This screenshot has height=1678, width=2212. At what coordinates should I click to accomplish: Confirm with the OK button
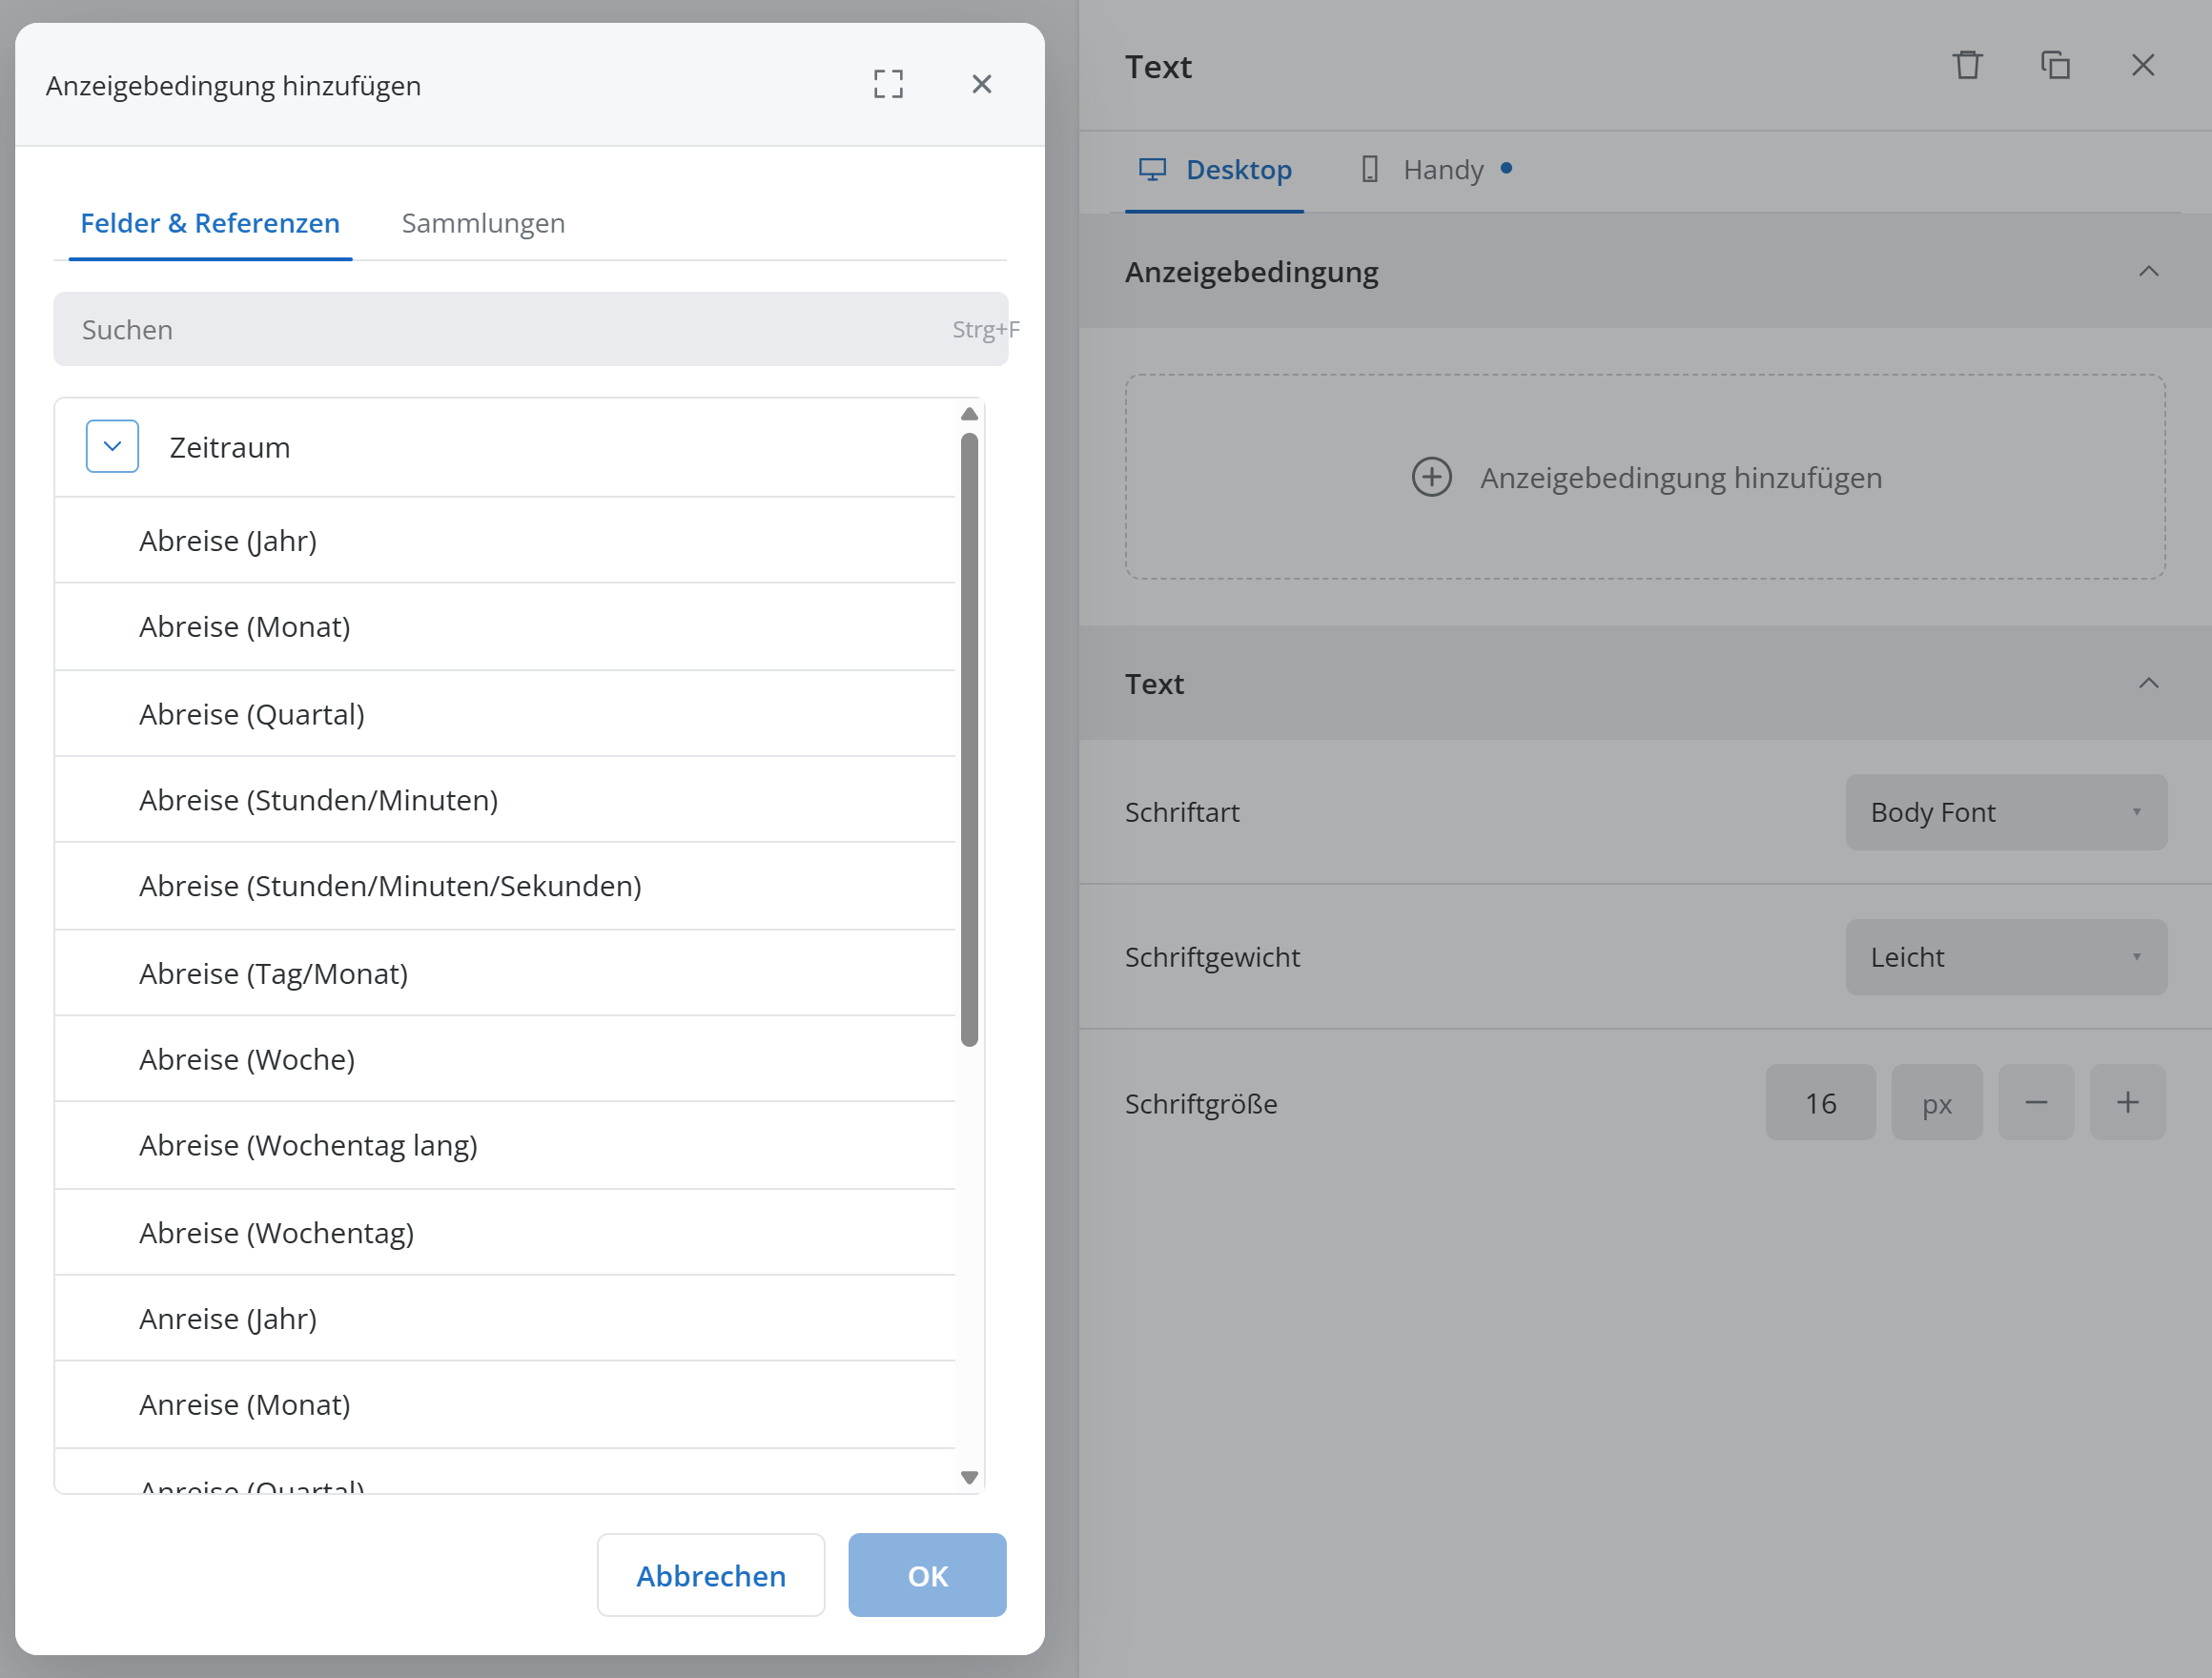(x=926, y=1575)
